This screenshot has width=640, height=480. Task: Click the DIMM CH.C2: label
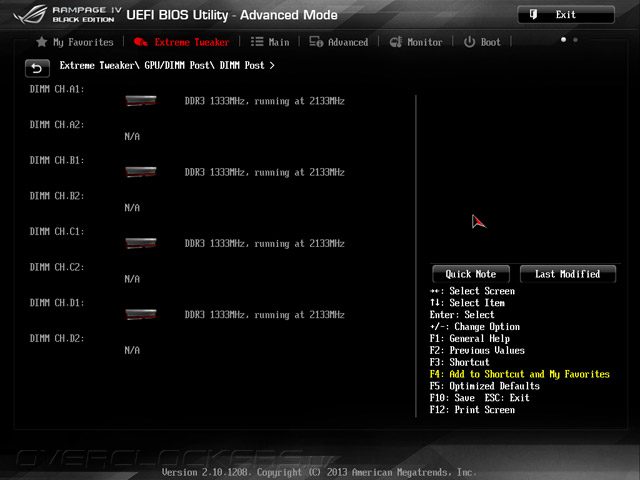tap(57, 267)
